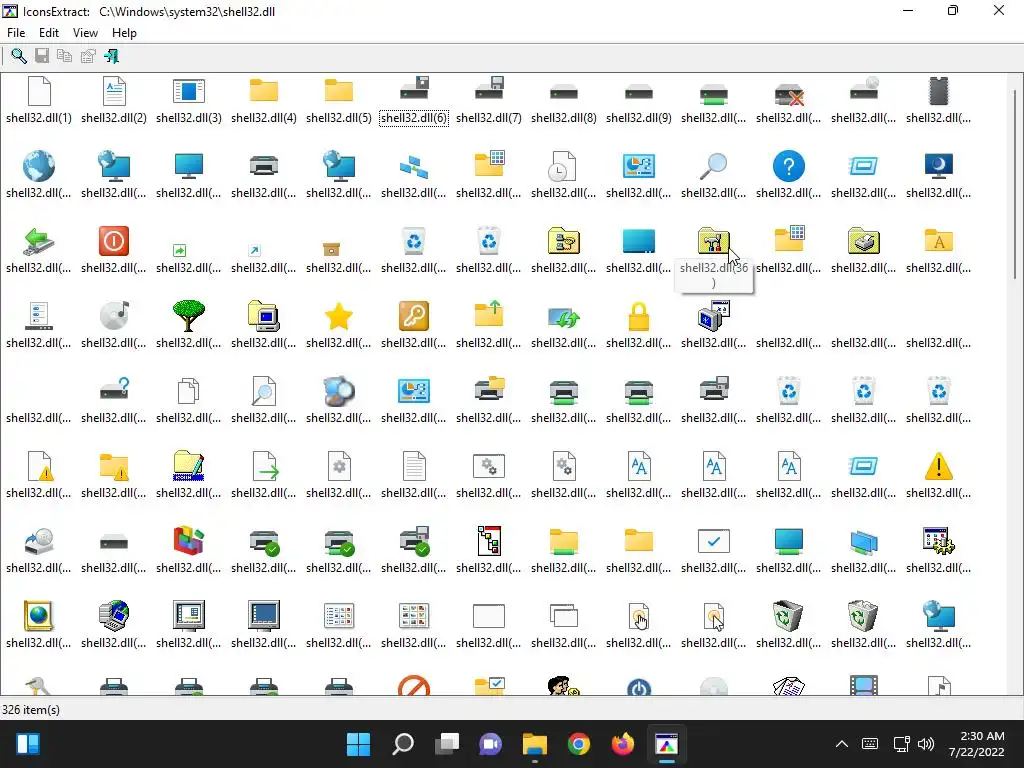Viewport: 1024px width, 768px height.
Task: Open the File menu
Action: point(16,33)
